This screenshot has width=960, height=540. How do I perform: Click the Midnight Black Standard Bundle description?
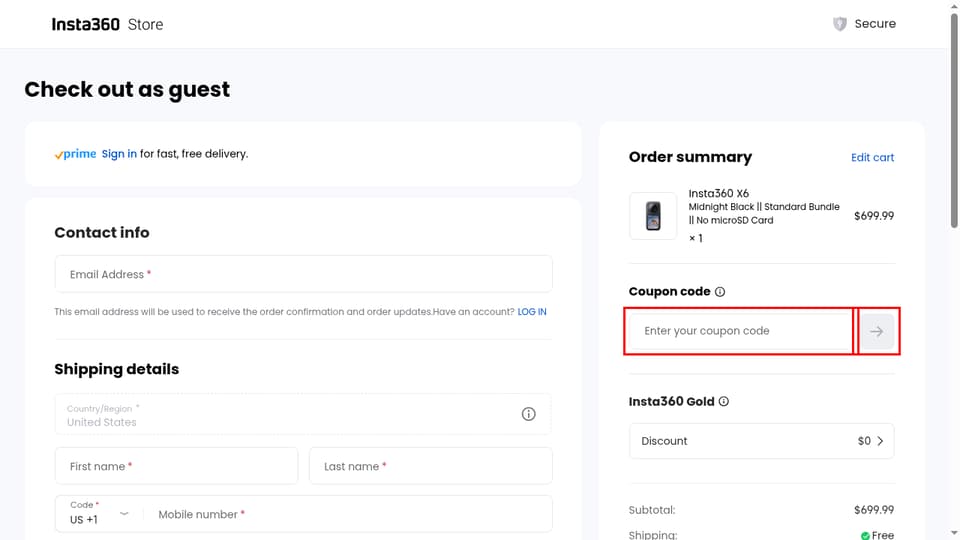coord(764,214)
